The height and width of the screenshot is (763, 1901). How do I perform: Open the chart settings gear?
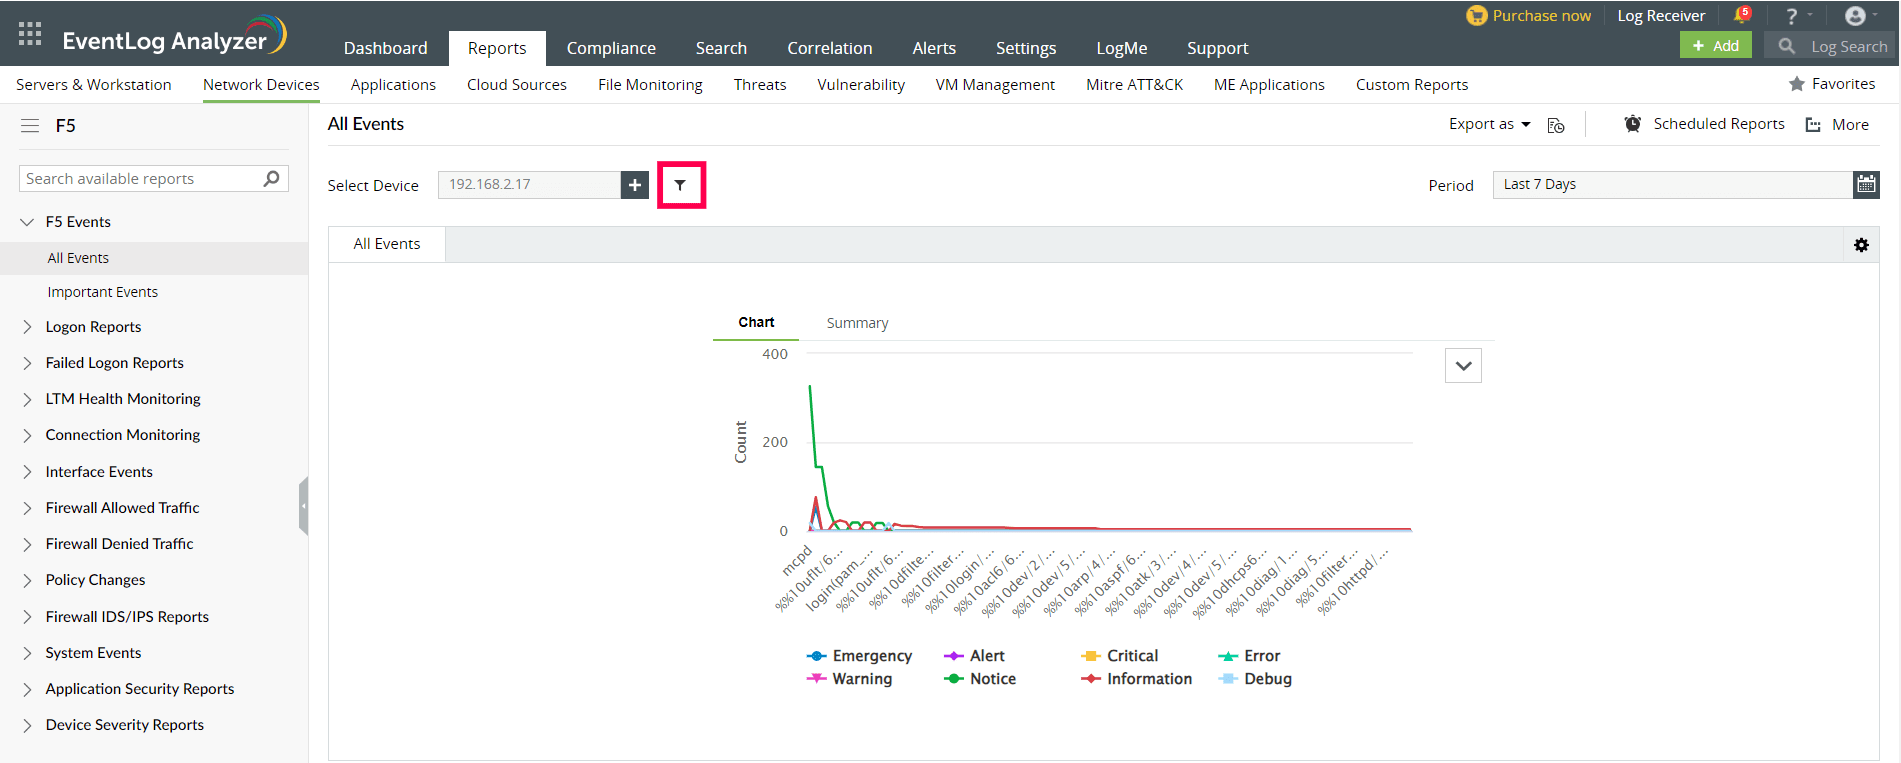coord(1861,245)
